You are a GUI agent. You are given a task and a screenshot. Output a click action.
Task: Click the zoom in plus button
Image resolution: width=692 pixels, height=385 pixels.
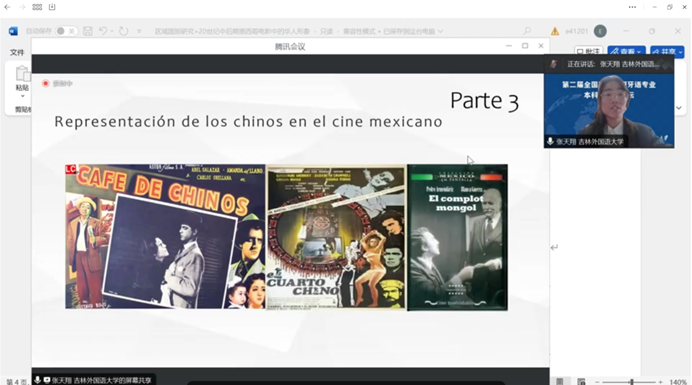pyautogui.click(x=660, y=382)
